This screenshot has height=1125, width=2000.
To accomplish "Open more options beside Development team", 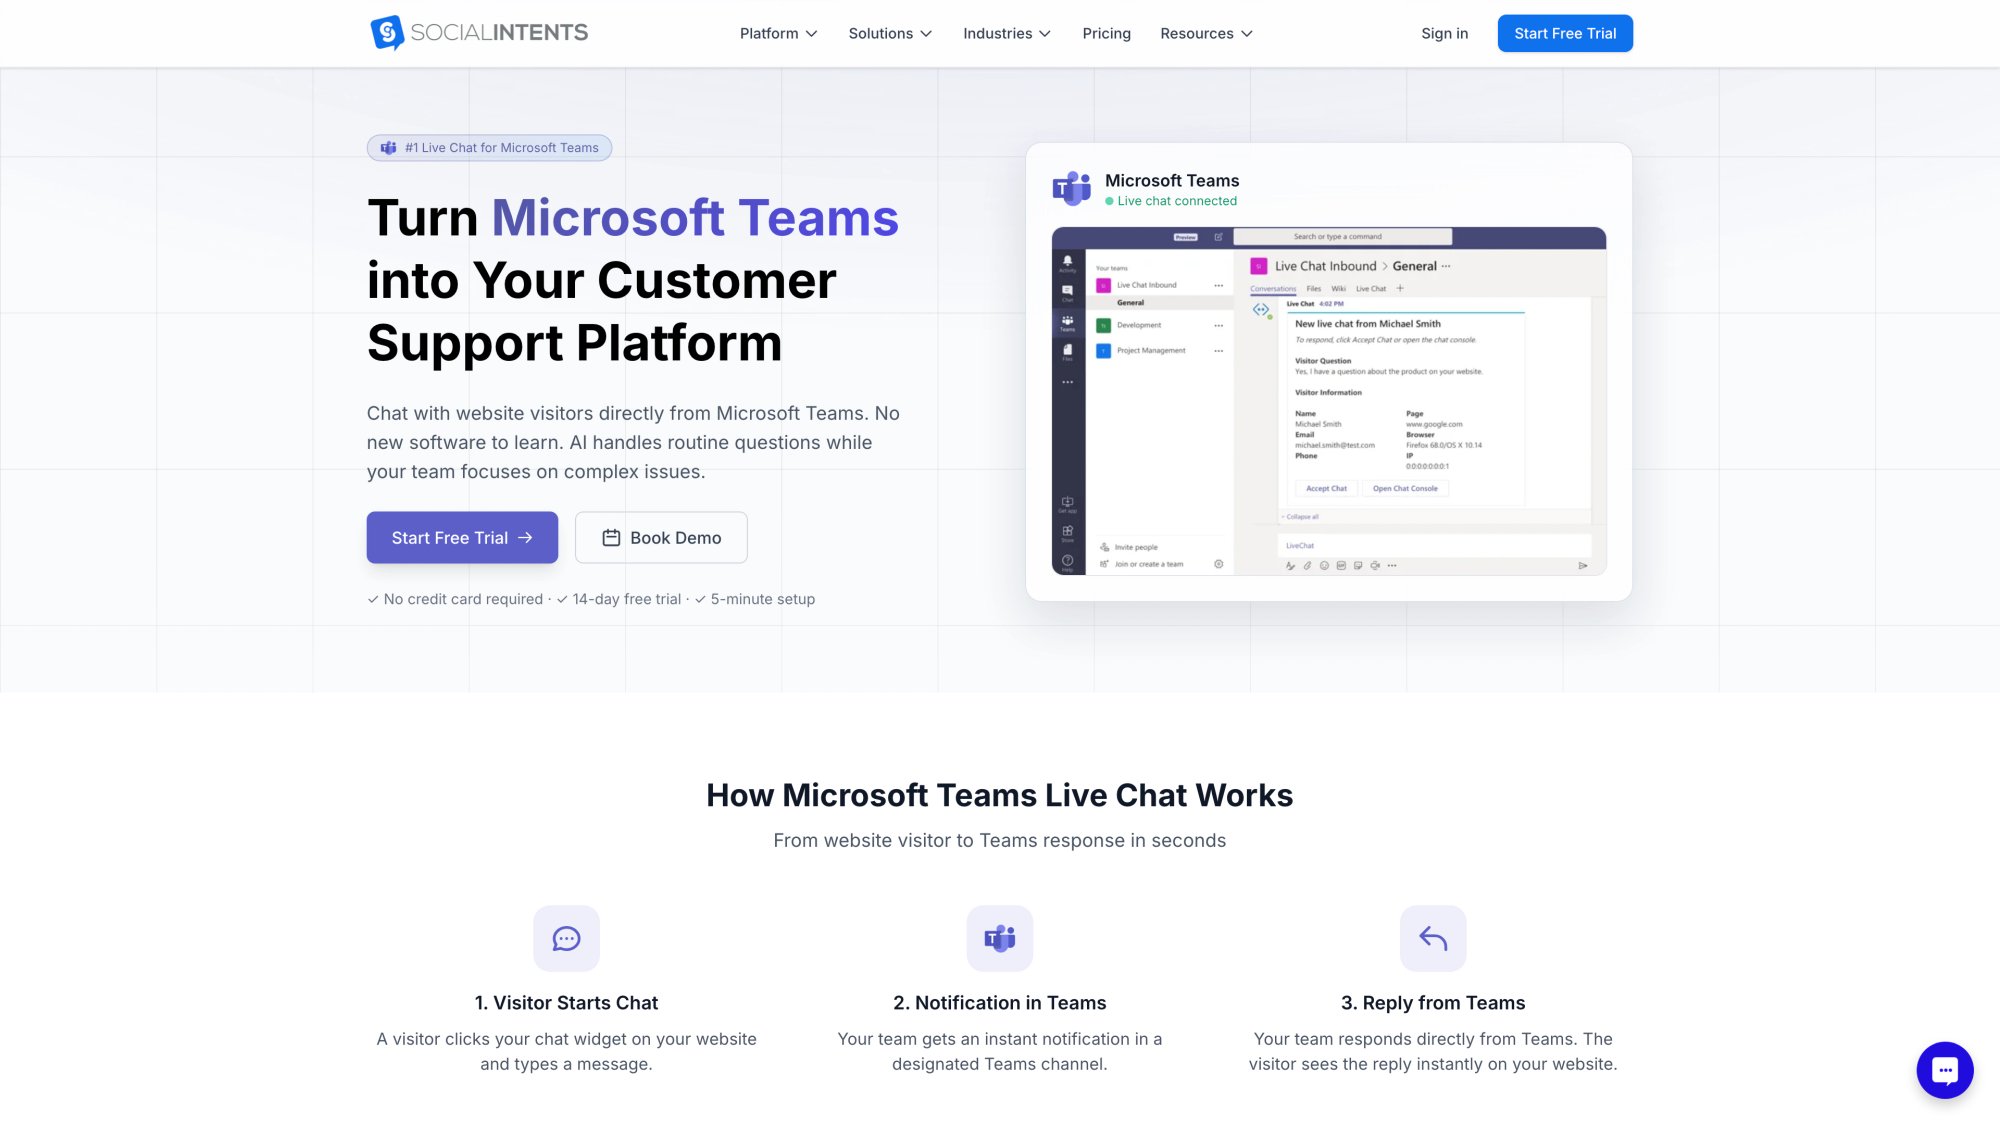I will point(1219,325).
